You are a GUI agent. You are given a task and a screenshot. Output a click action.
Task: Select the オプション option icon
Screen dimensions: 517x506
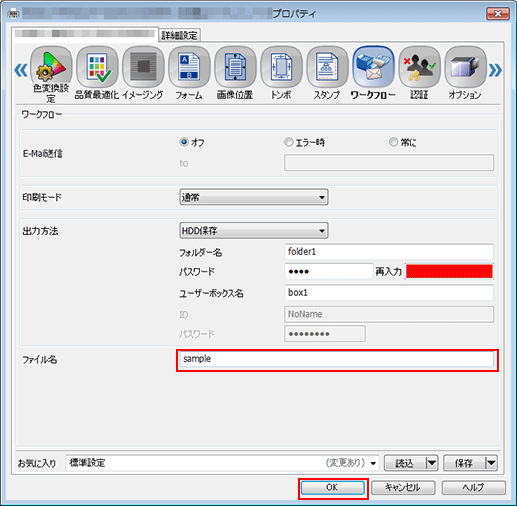(465, 67)
